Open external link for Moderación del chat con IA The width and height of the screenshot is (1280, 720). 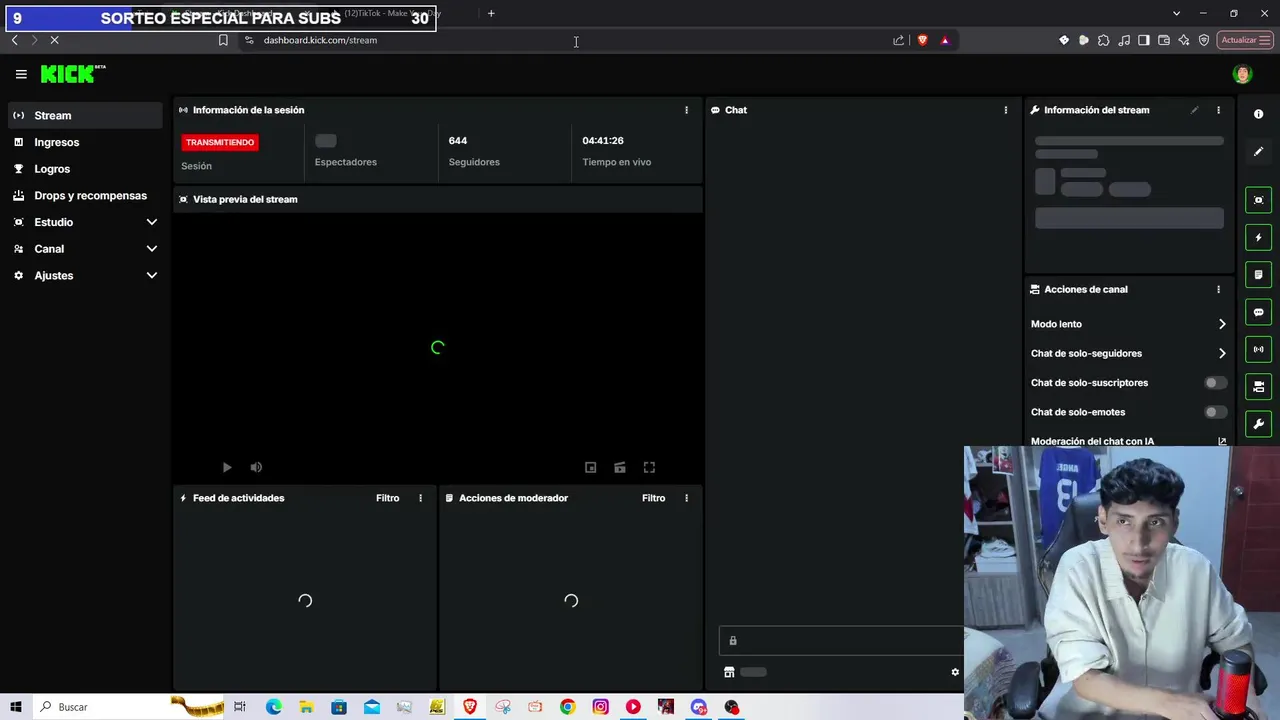pos(1222,441)
